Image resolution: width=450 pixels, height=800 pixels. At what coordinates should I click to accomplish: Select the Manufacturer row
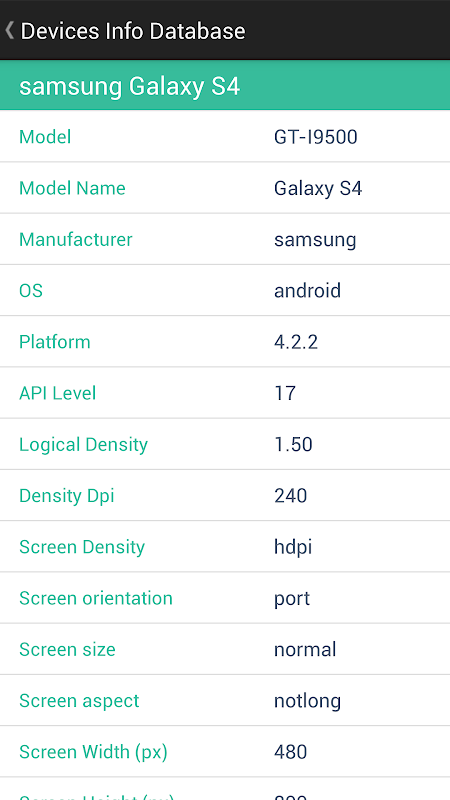(225, 239)
